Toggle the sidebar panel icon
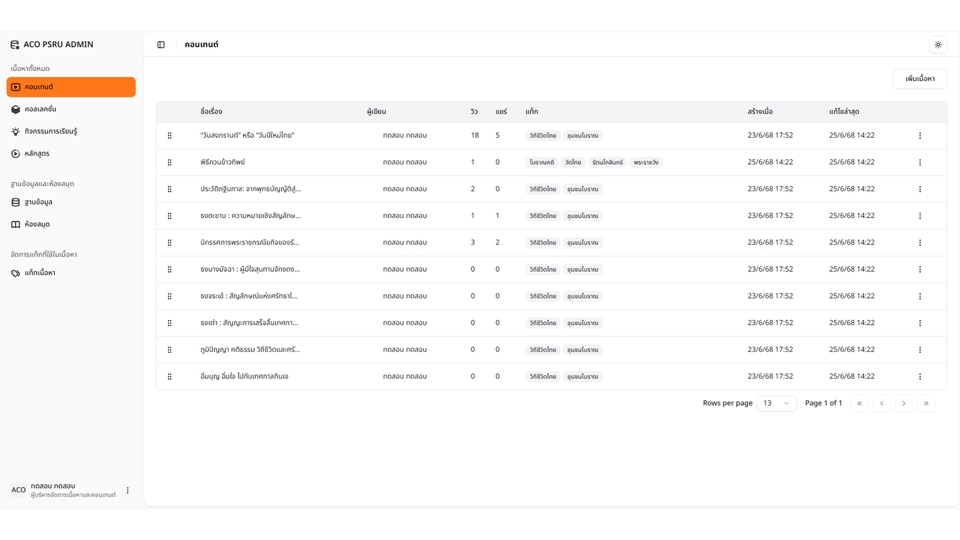Screen dimensions: 960x540 (161, 45)
